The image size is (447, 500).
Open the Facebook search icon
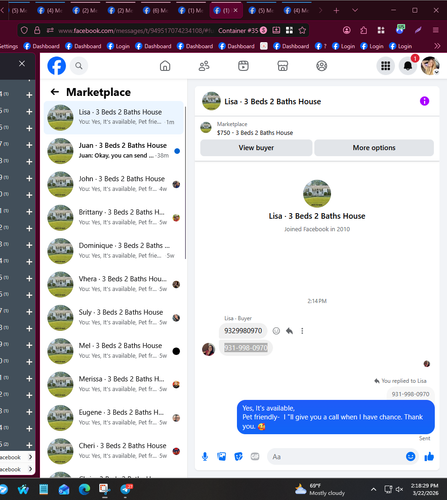pyautogui.click(x=79, y=66)
